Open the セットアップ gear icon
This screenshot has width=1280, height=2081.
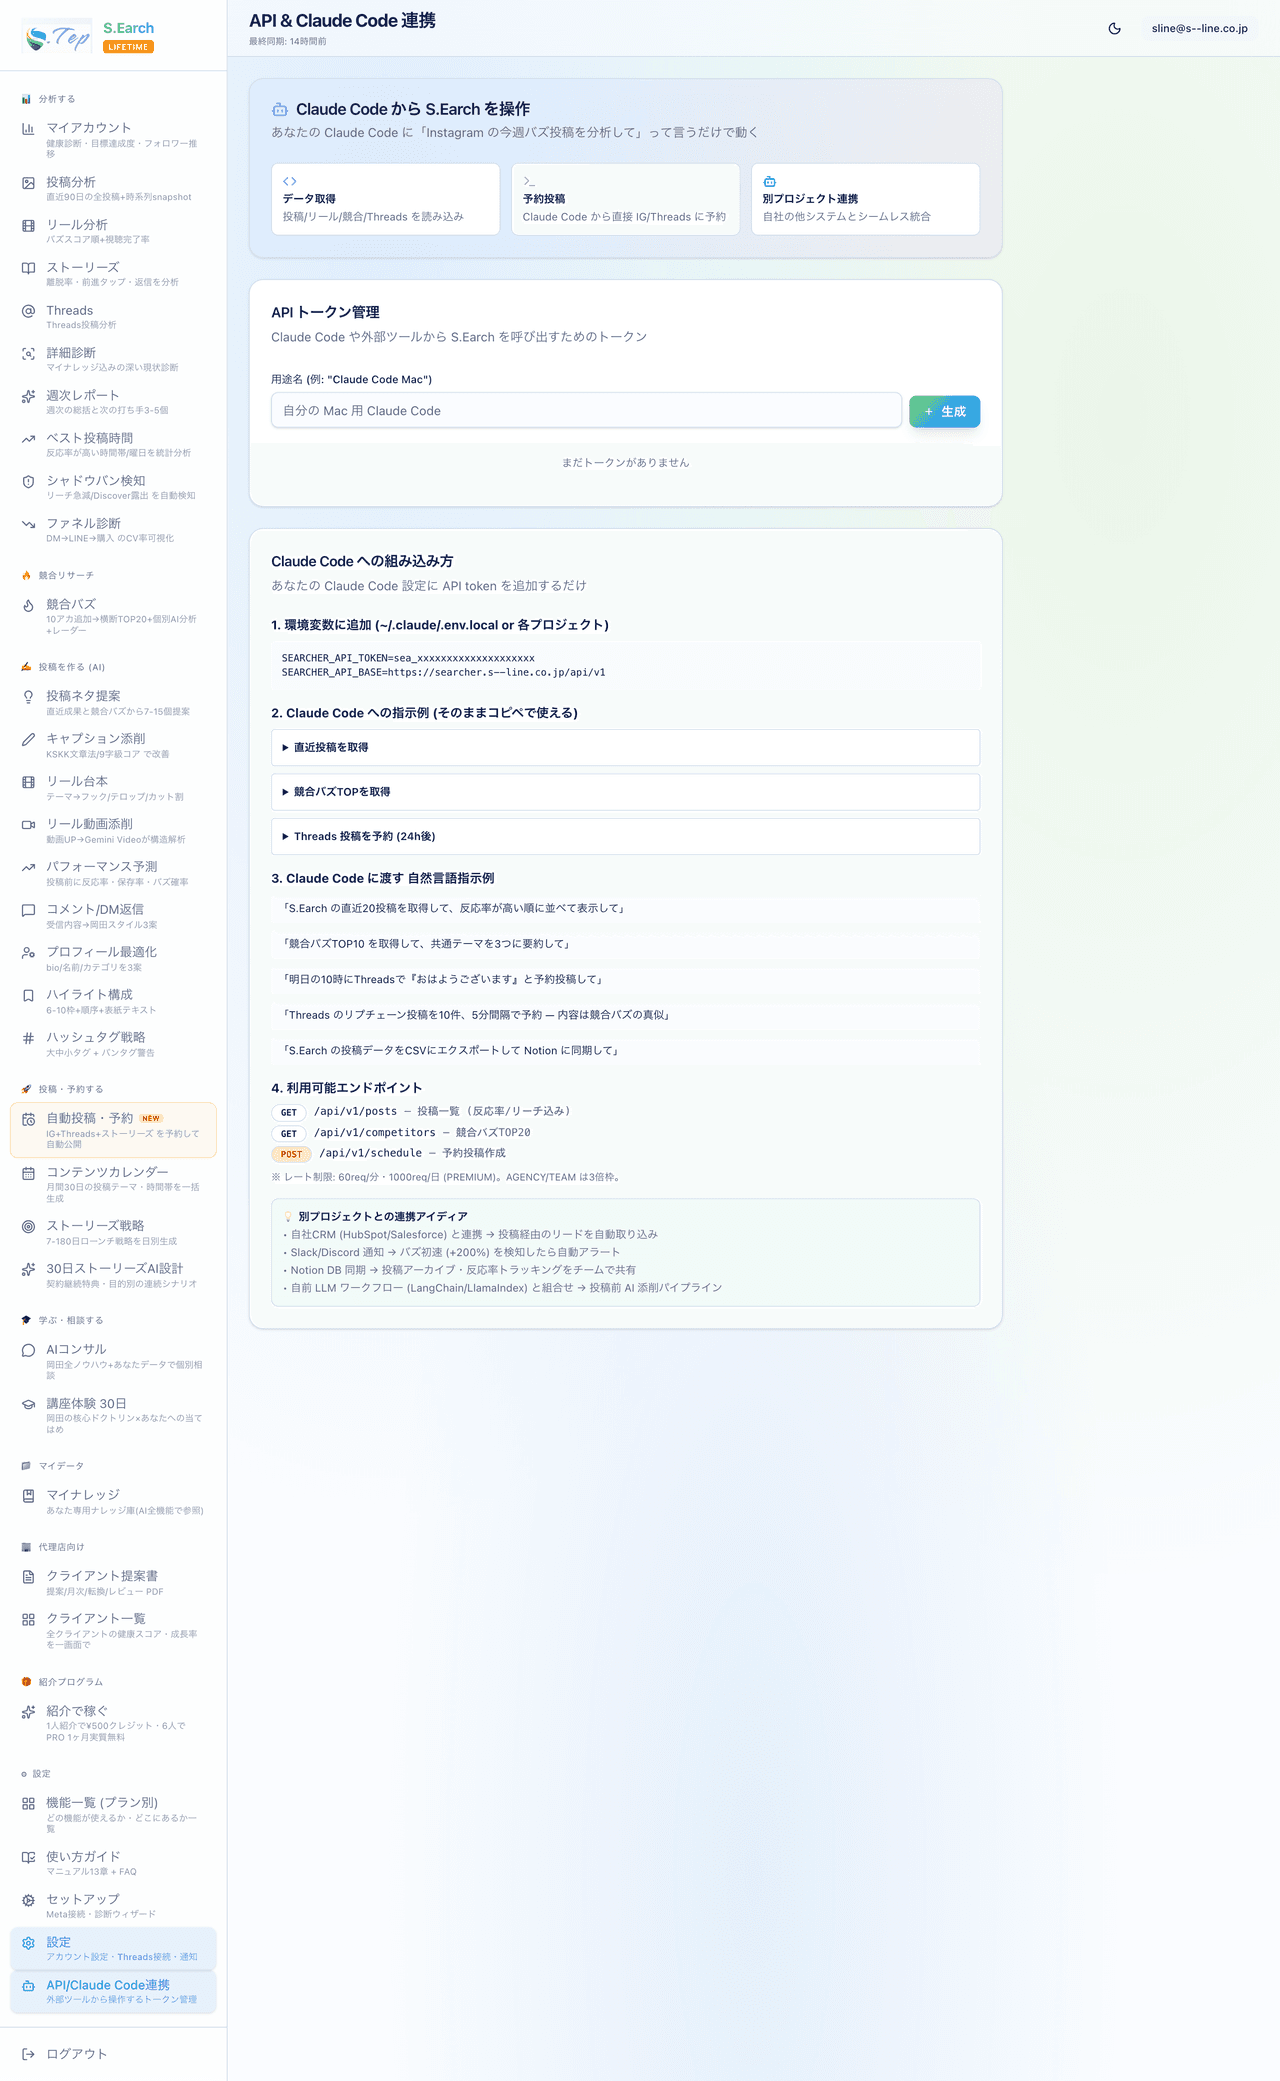(x=28, y=1900)
